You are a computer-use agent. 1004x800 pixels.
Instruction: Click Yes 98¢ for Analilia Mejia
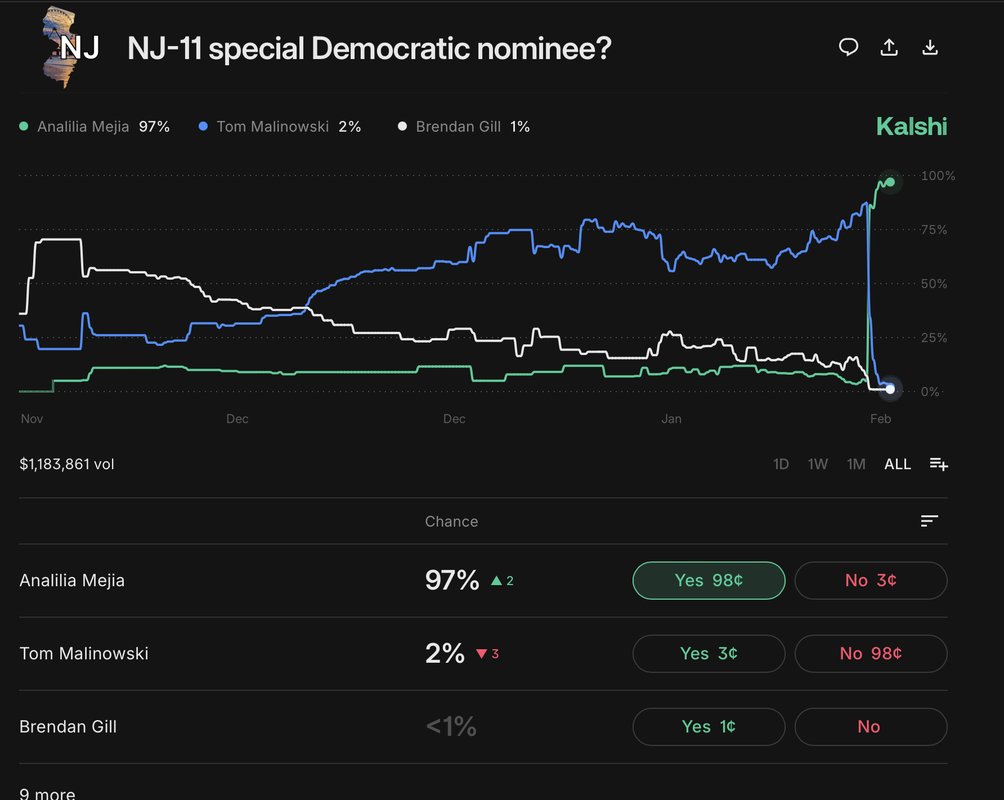(708, 580)
